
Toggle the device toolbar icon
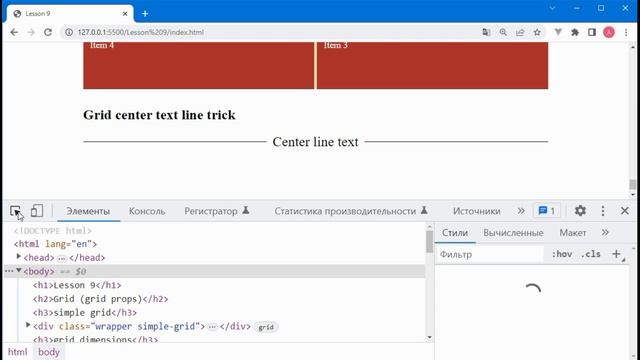37,211
